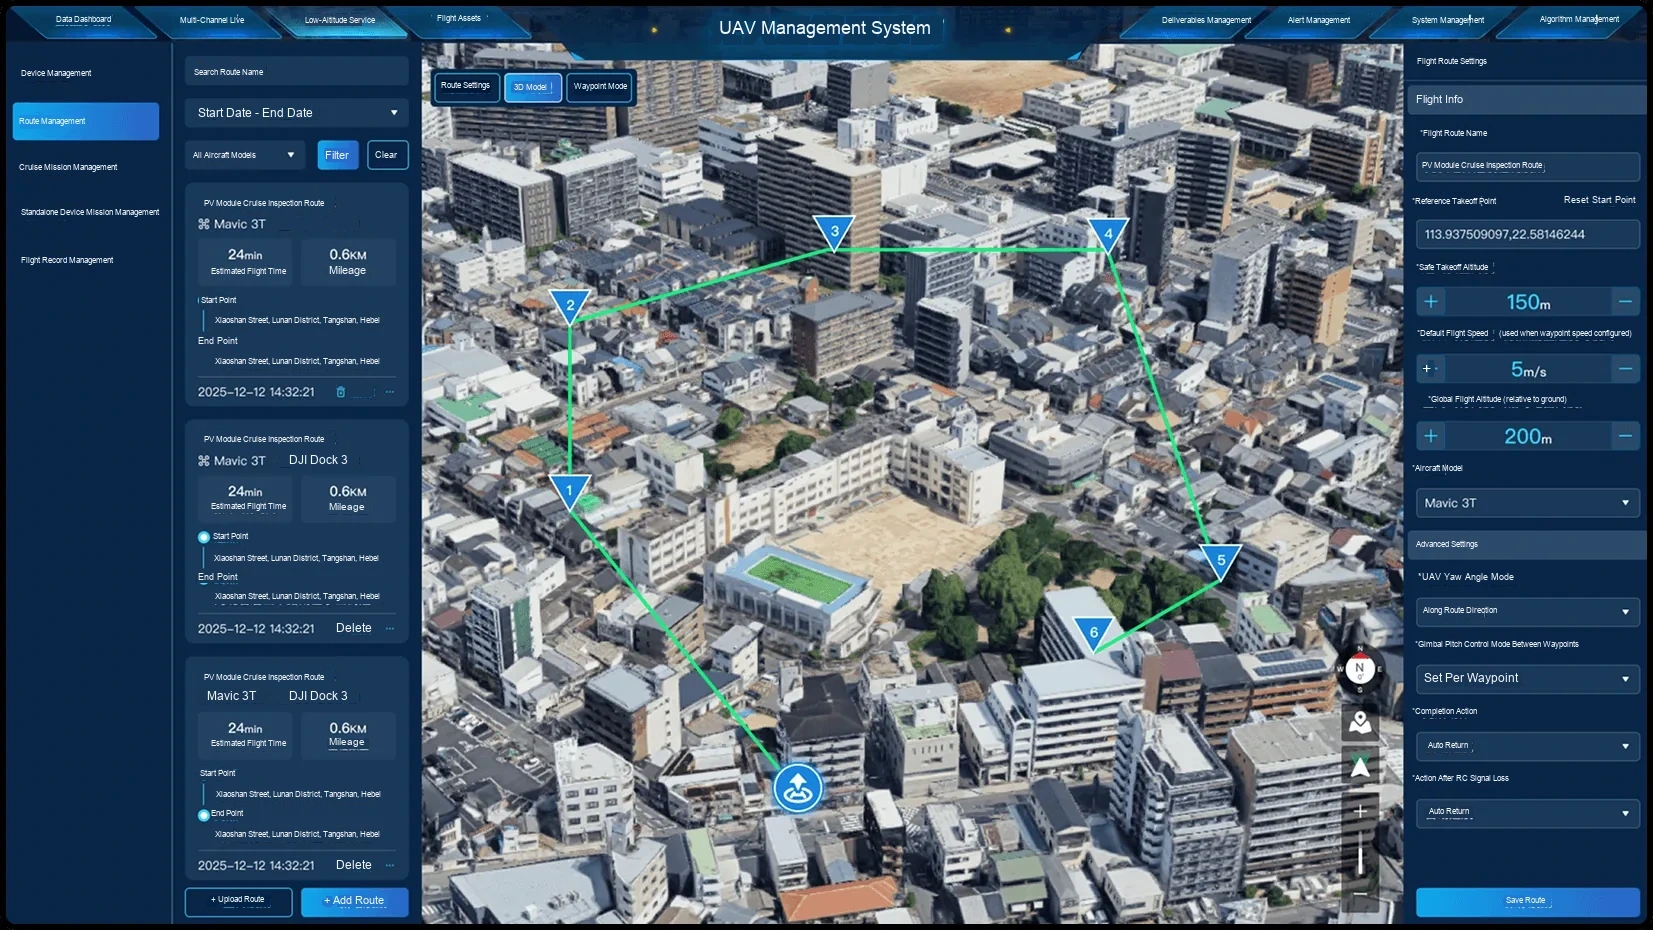Click waypoint marker 2 on the map

pyautogui.click(x=570, y=307)
